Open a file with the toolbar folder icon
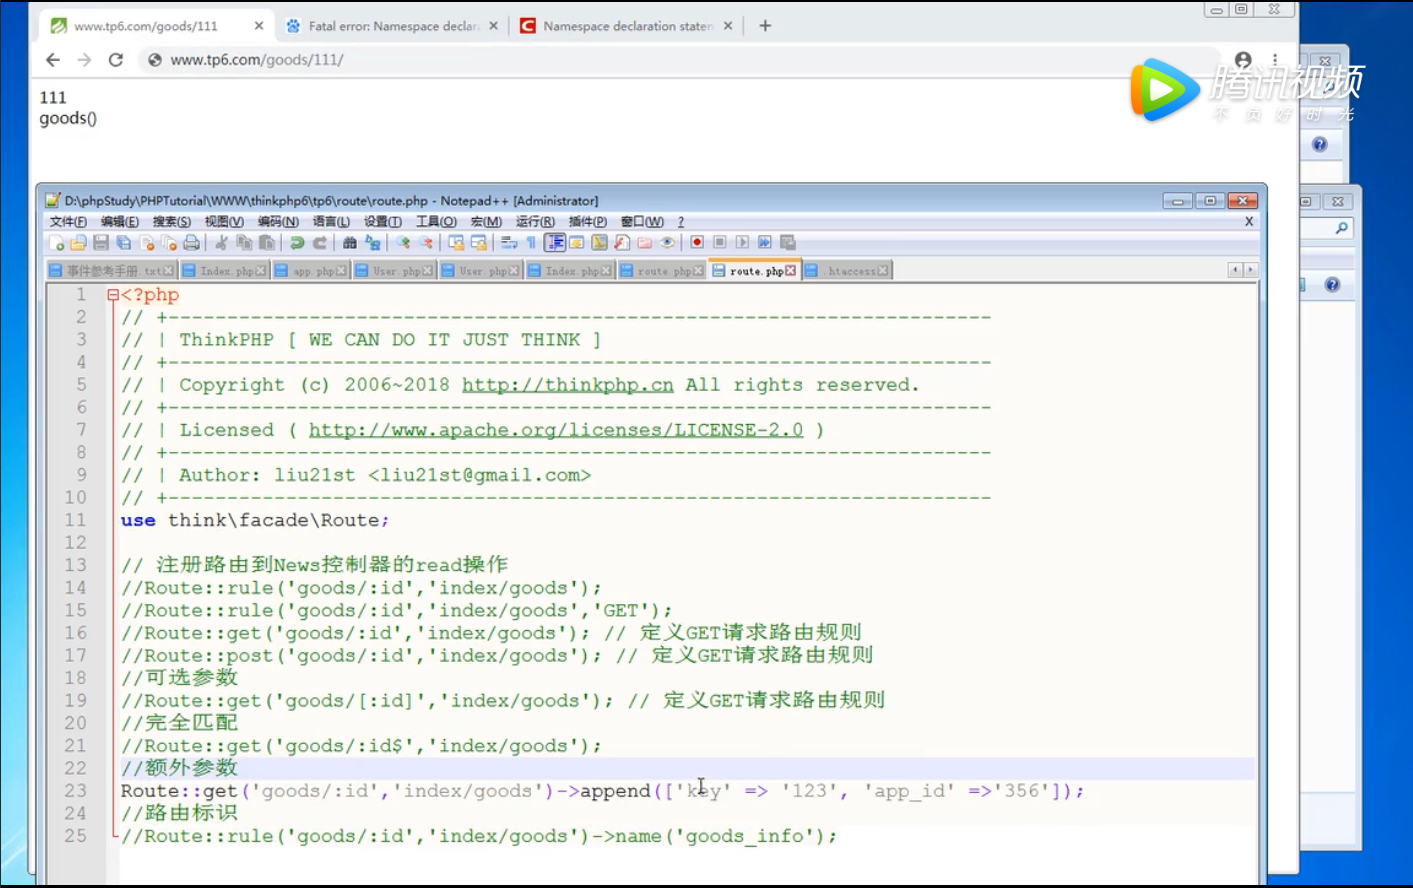The image size is (1413, 888). tap(78, 243)
